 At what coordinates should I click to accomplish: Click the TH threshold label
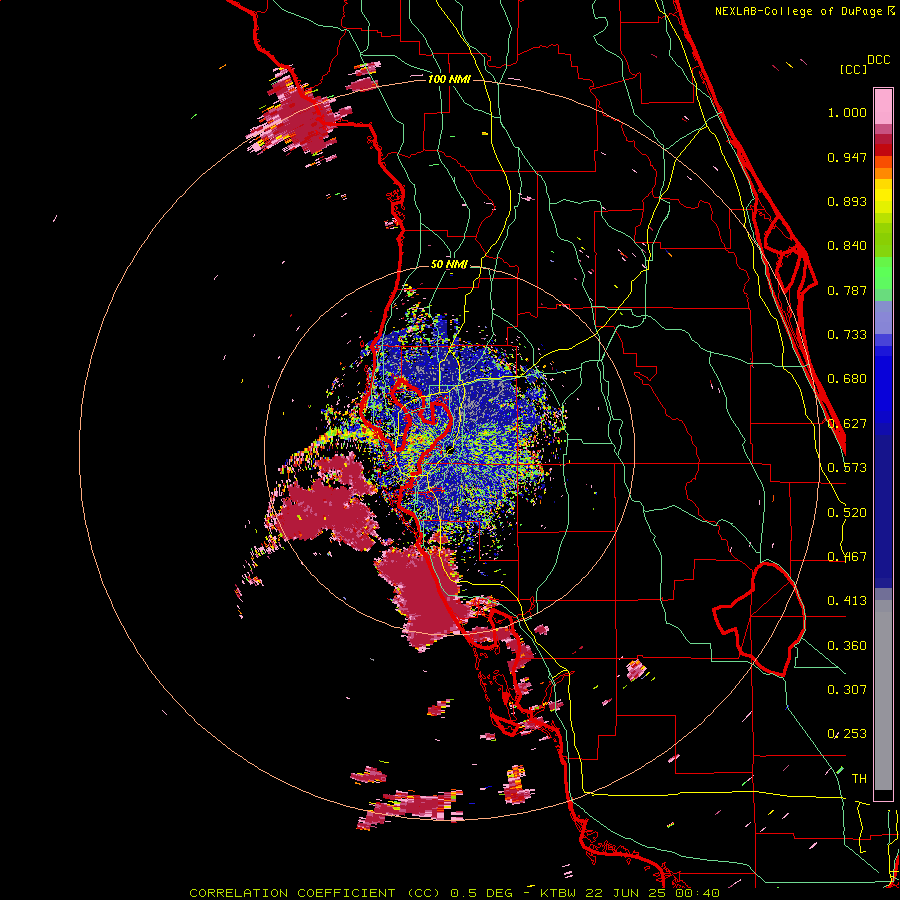click(859, 779)
